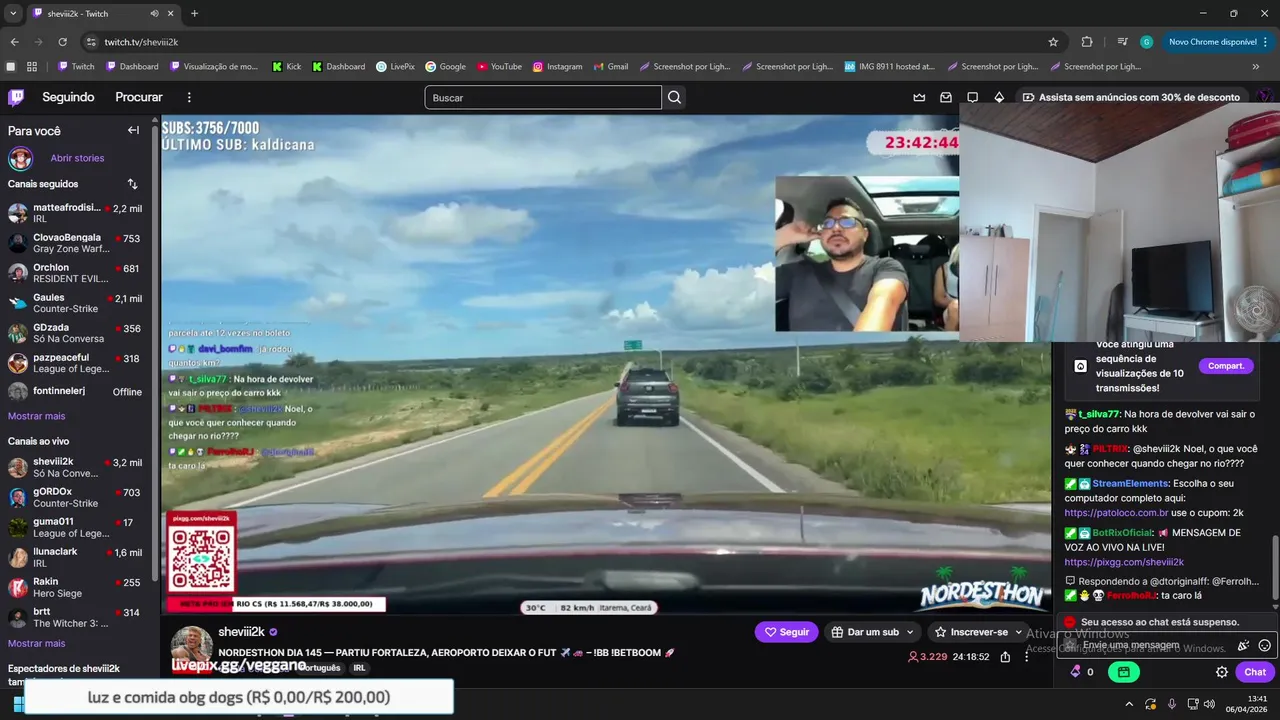This screenshot has height=720, width=1280.
Task: Open the whispers speech bubble icon
Action: pos(972,97)
